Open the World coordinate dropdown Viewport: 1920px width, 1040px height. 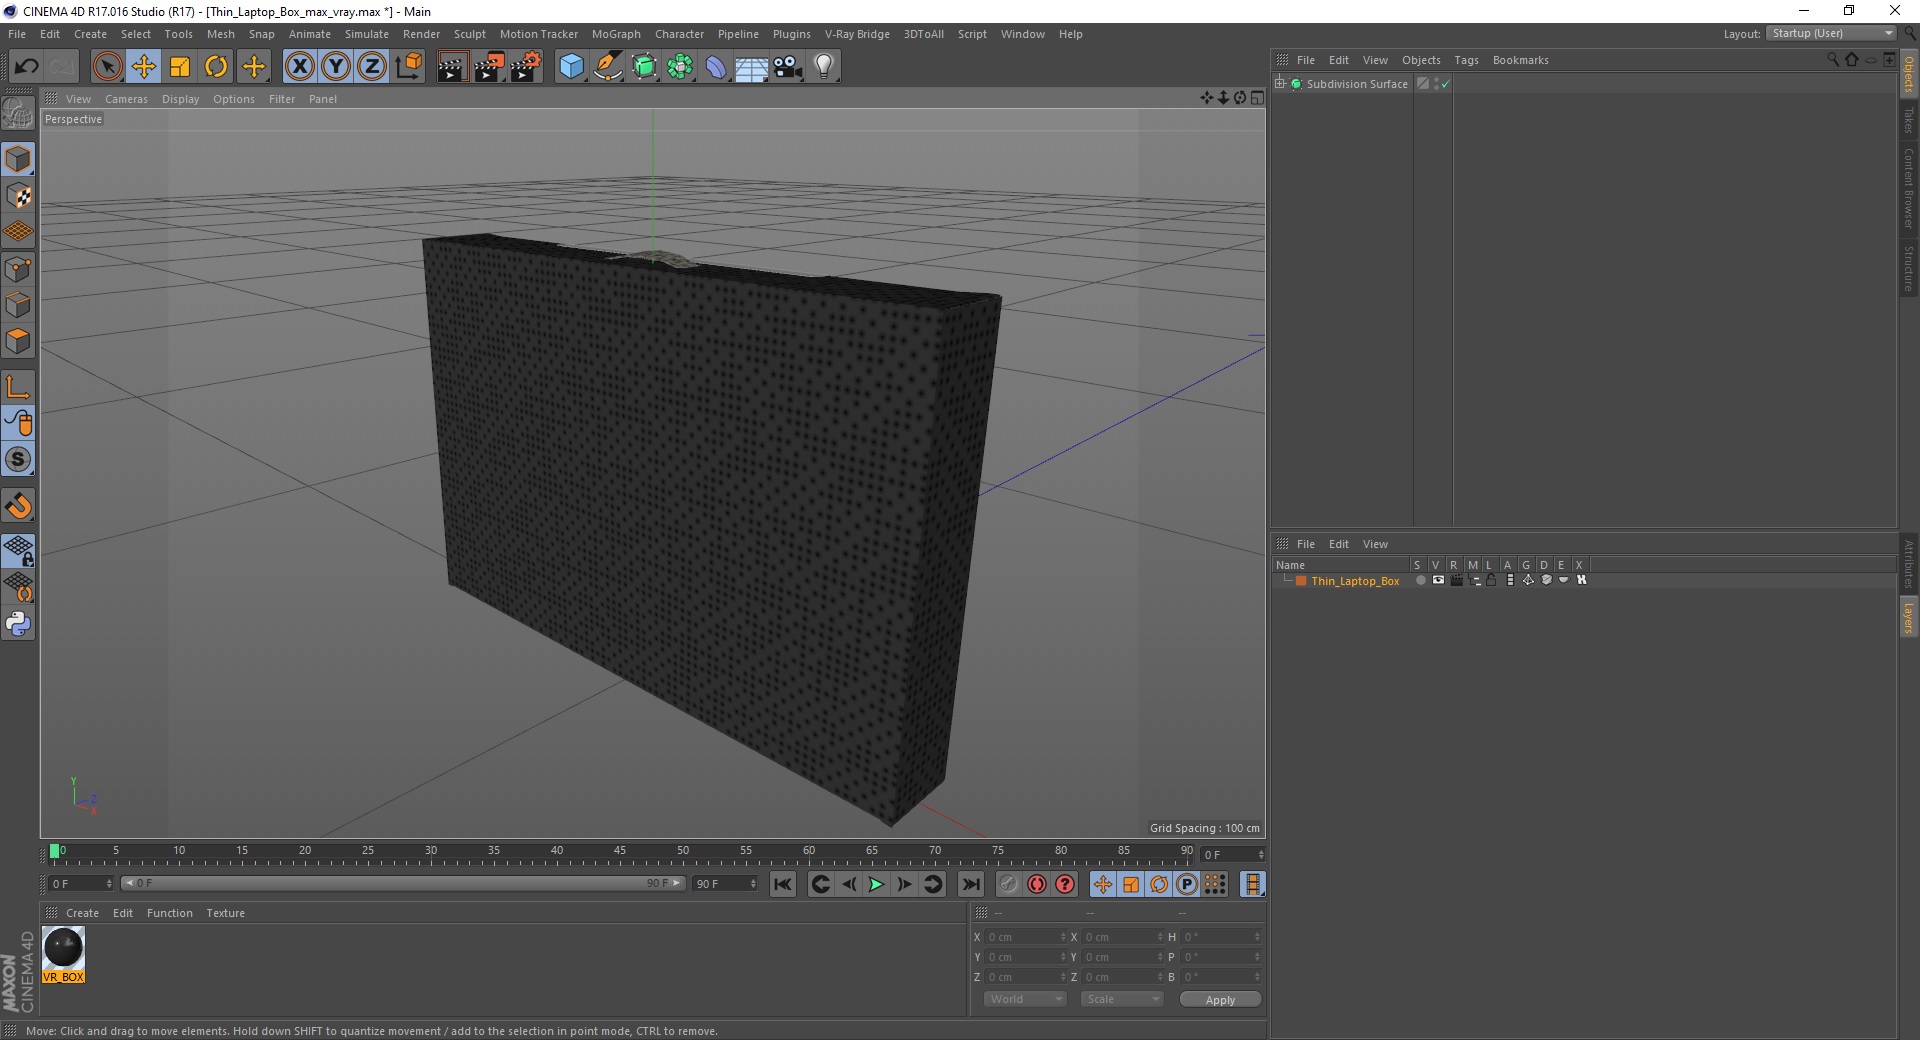[1025, 999]
